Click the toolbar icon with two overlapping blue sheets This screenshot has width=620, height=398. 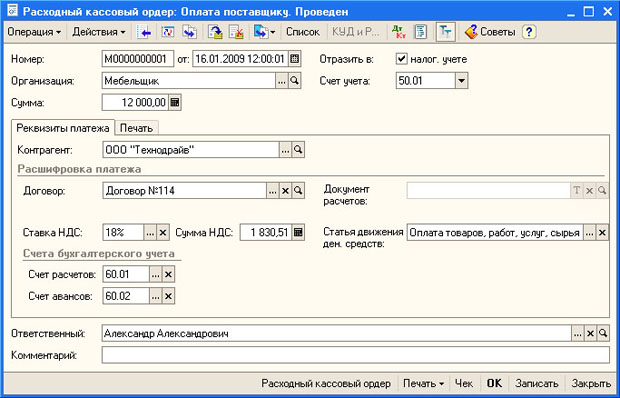coord(190,32)
